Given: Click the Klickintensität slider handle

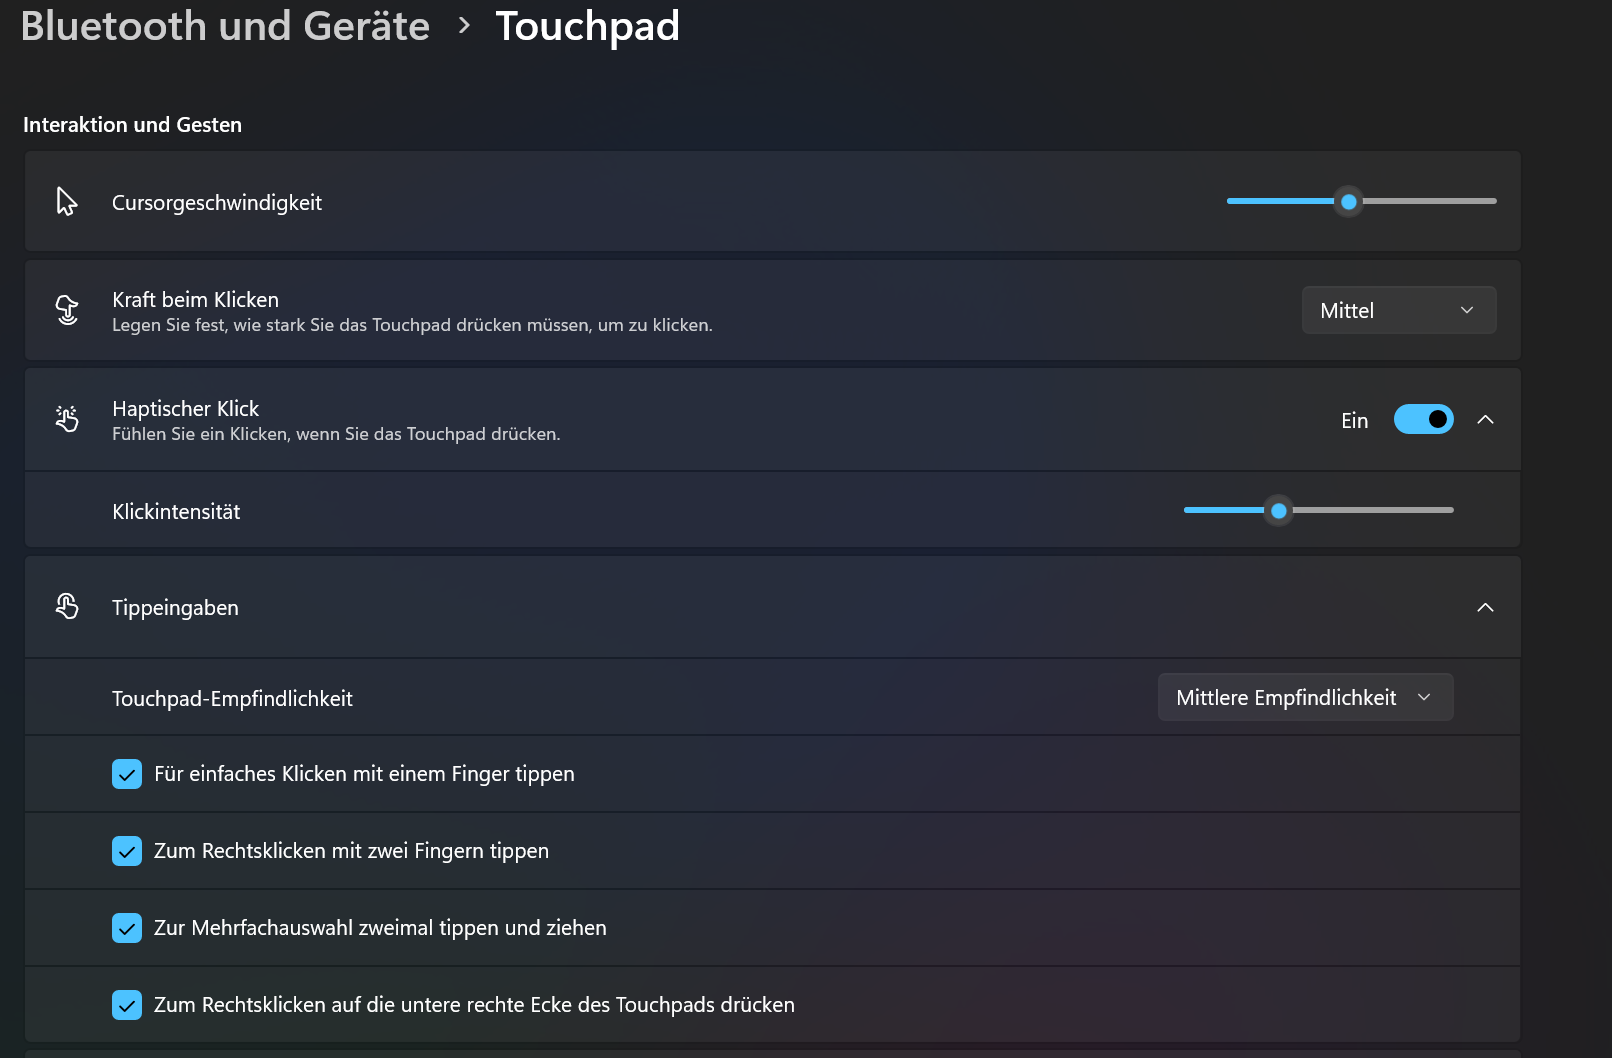Looking at the screenshot, I should (1278, 511).
